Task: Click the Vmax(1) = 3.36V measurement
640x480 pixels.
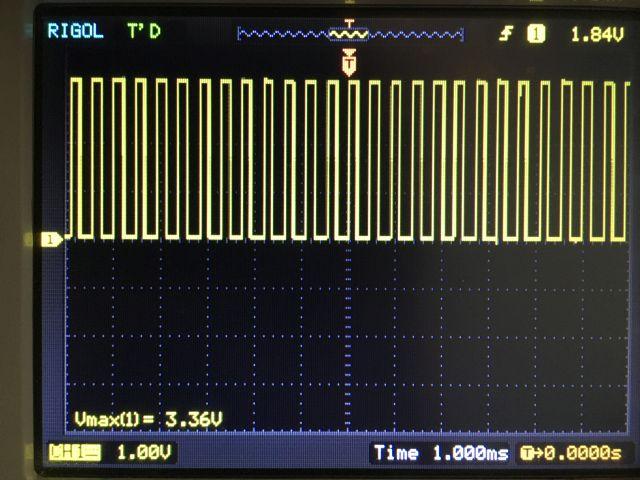Action: [148, 419]
